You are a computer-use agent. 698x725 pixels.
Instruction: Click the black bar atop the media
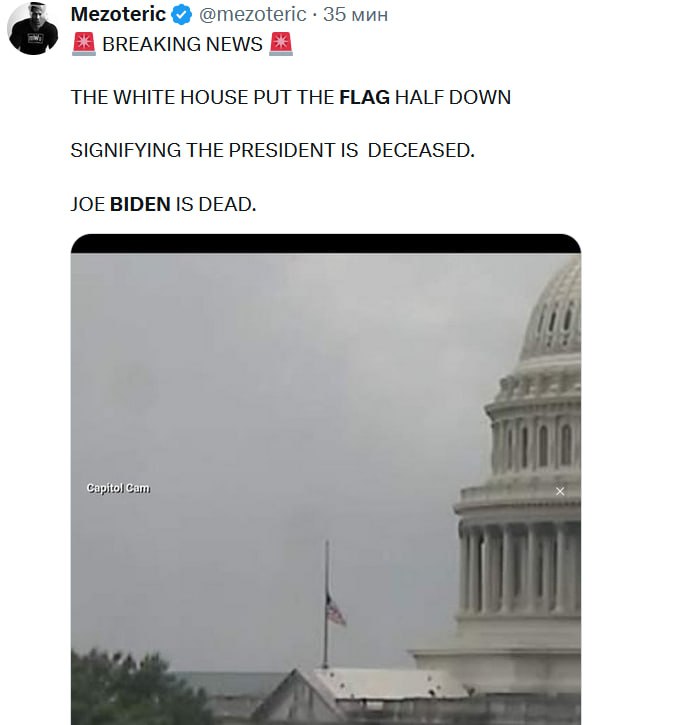point(326,244)
